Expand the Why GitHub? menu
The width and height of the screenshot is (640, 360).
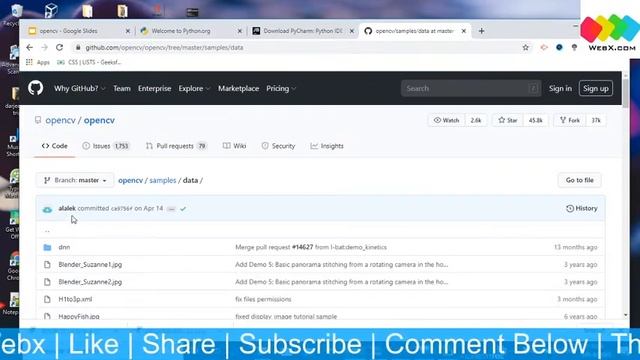coord(80,88)
